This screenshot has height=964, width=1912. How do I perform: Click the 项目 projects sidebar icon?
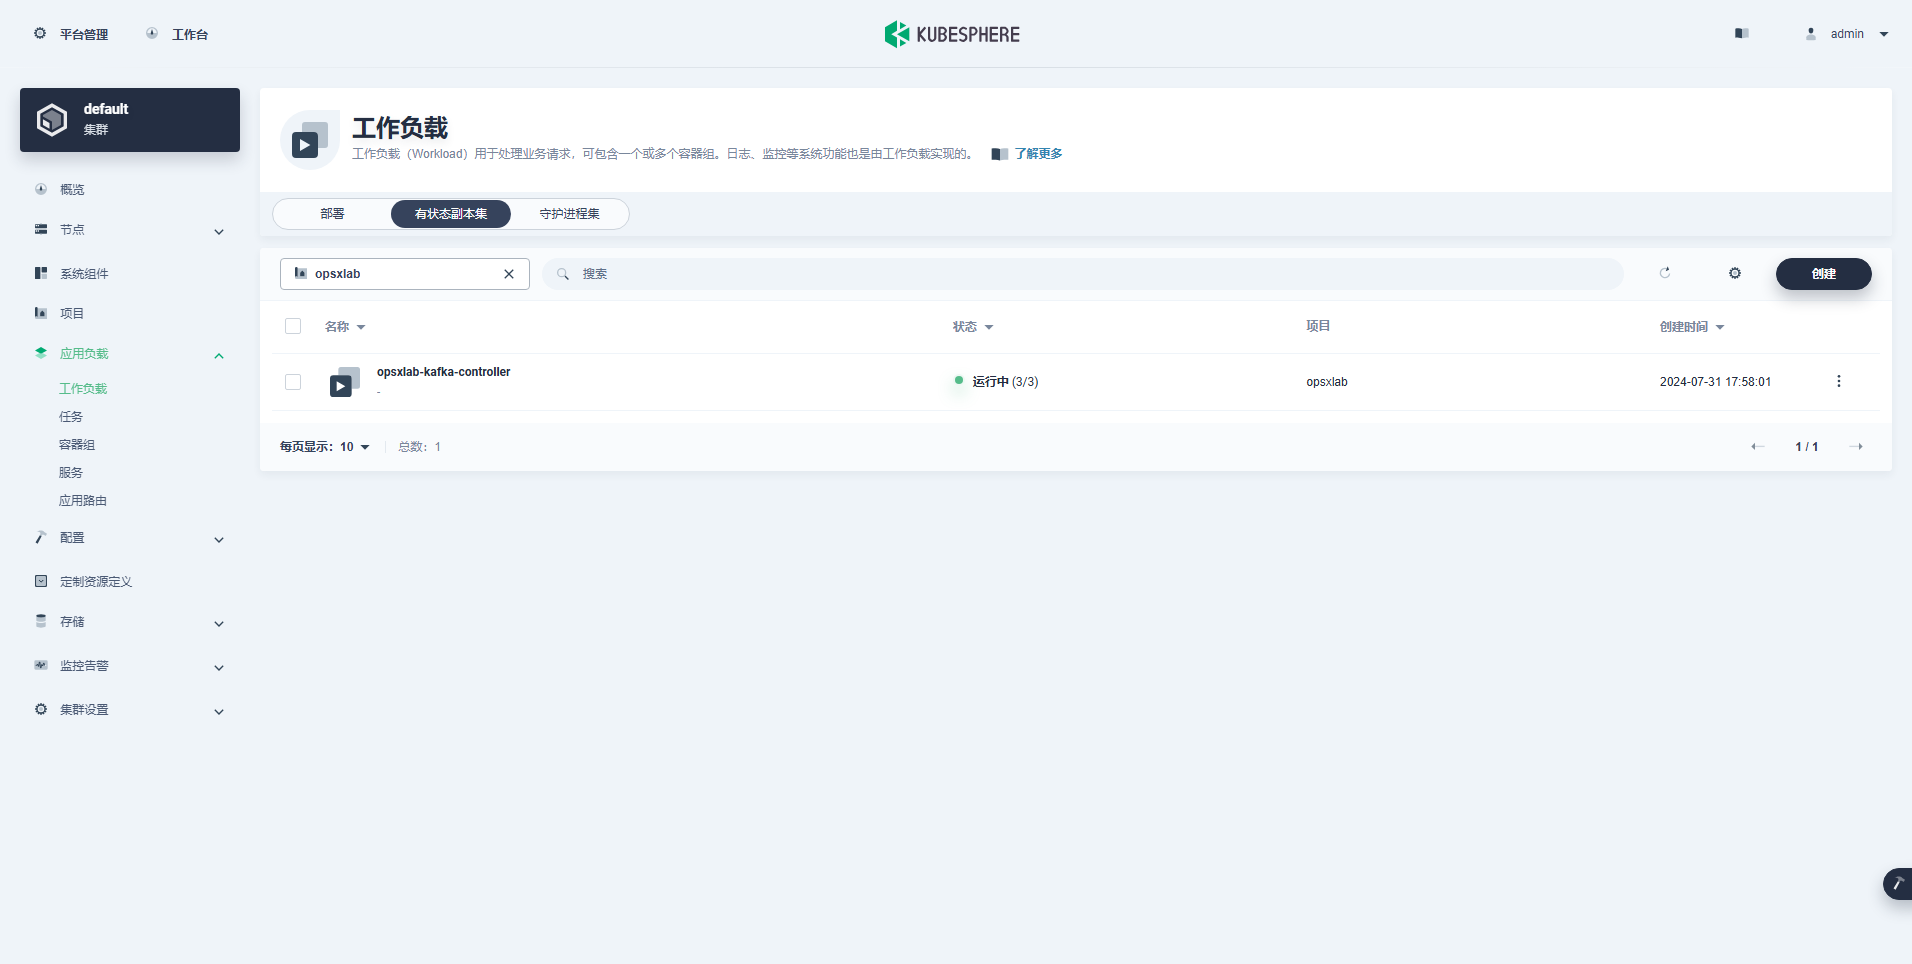tap(41, 313)
